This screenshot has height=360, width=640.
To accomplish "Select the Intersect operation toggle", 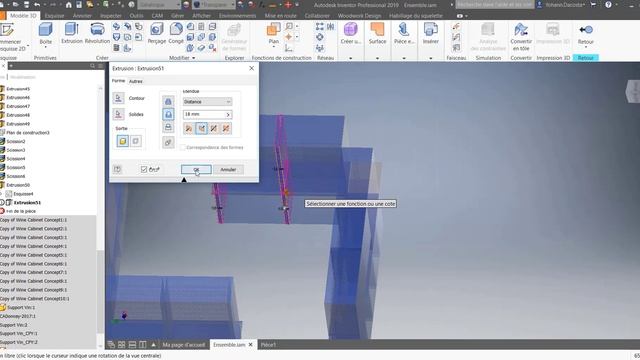I will point(168,127).
